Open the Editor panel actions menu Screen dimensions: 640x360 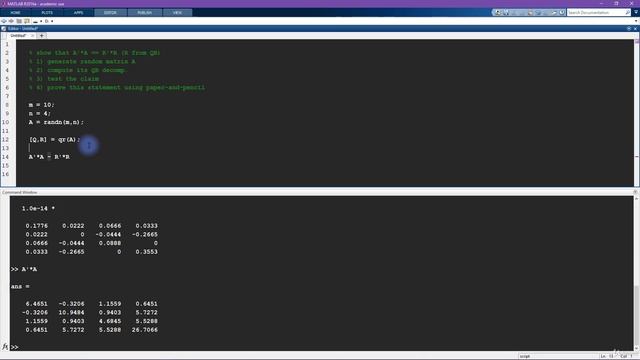click(629, 29)
